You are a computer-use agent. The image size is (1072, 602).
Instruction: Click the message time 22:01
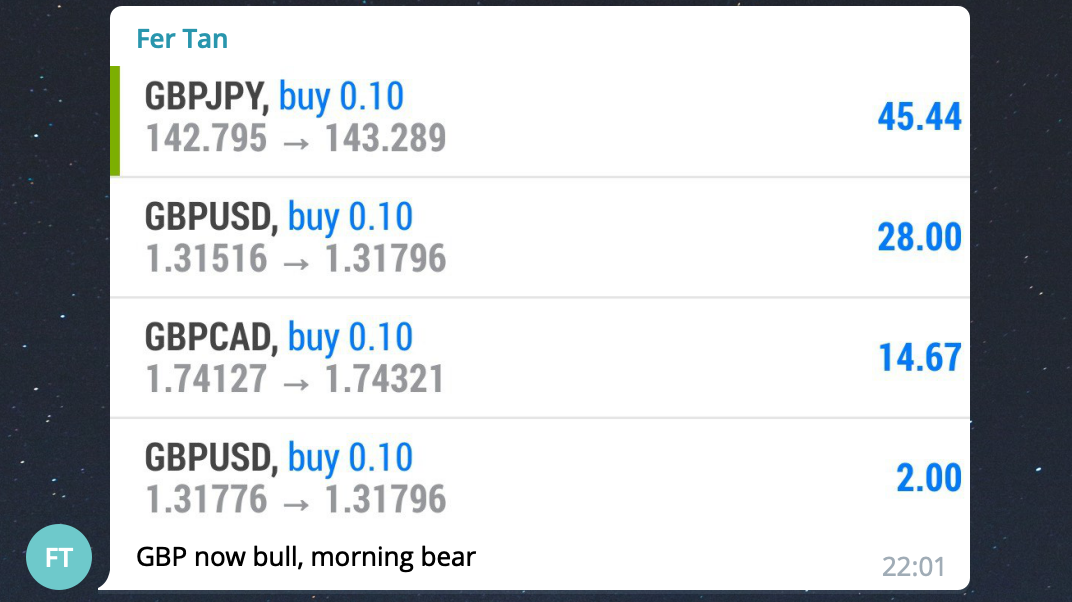click(x=913, y=566)
